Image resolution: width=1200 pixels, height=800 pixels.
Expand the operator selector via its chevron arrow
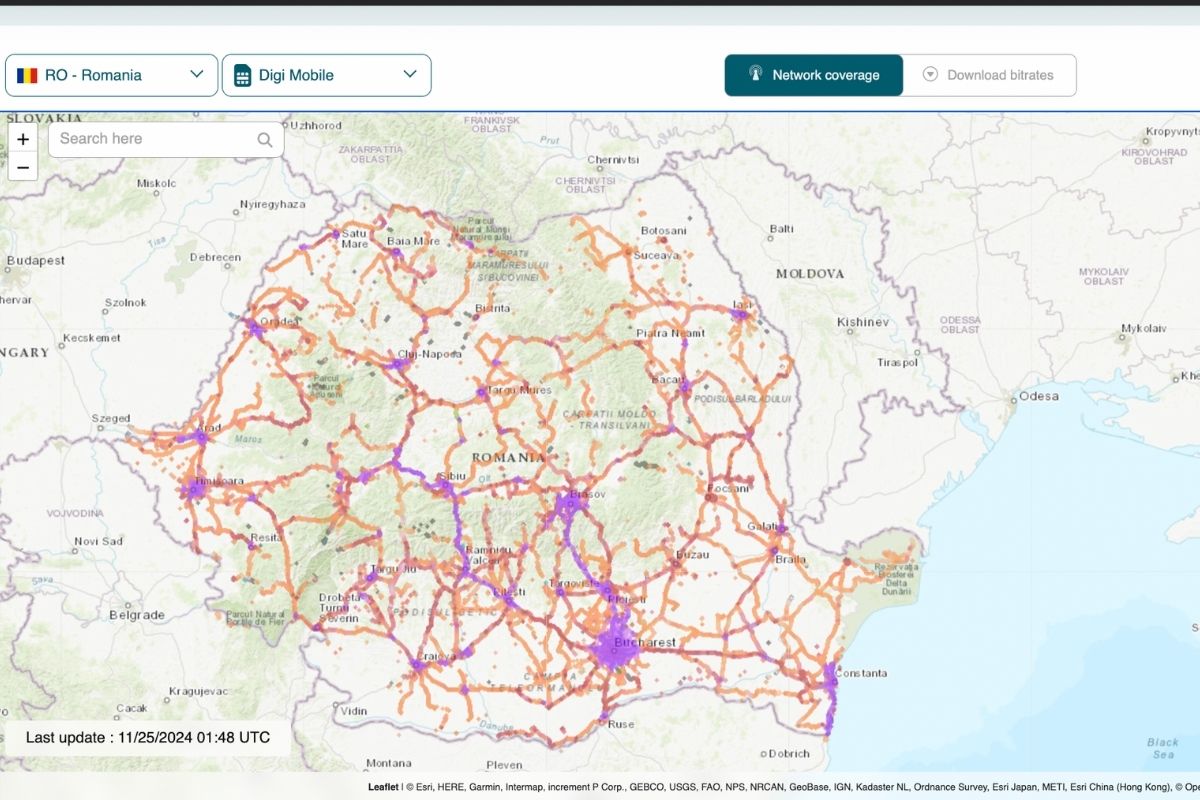409,74
